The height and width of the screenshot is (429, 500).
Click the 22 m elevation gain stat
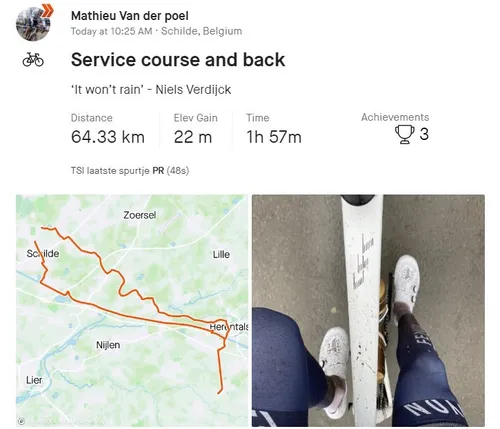click(193, 137)
